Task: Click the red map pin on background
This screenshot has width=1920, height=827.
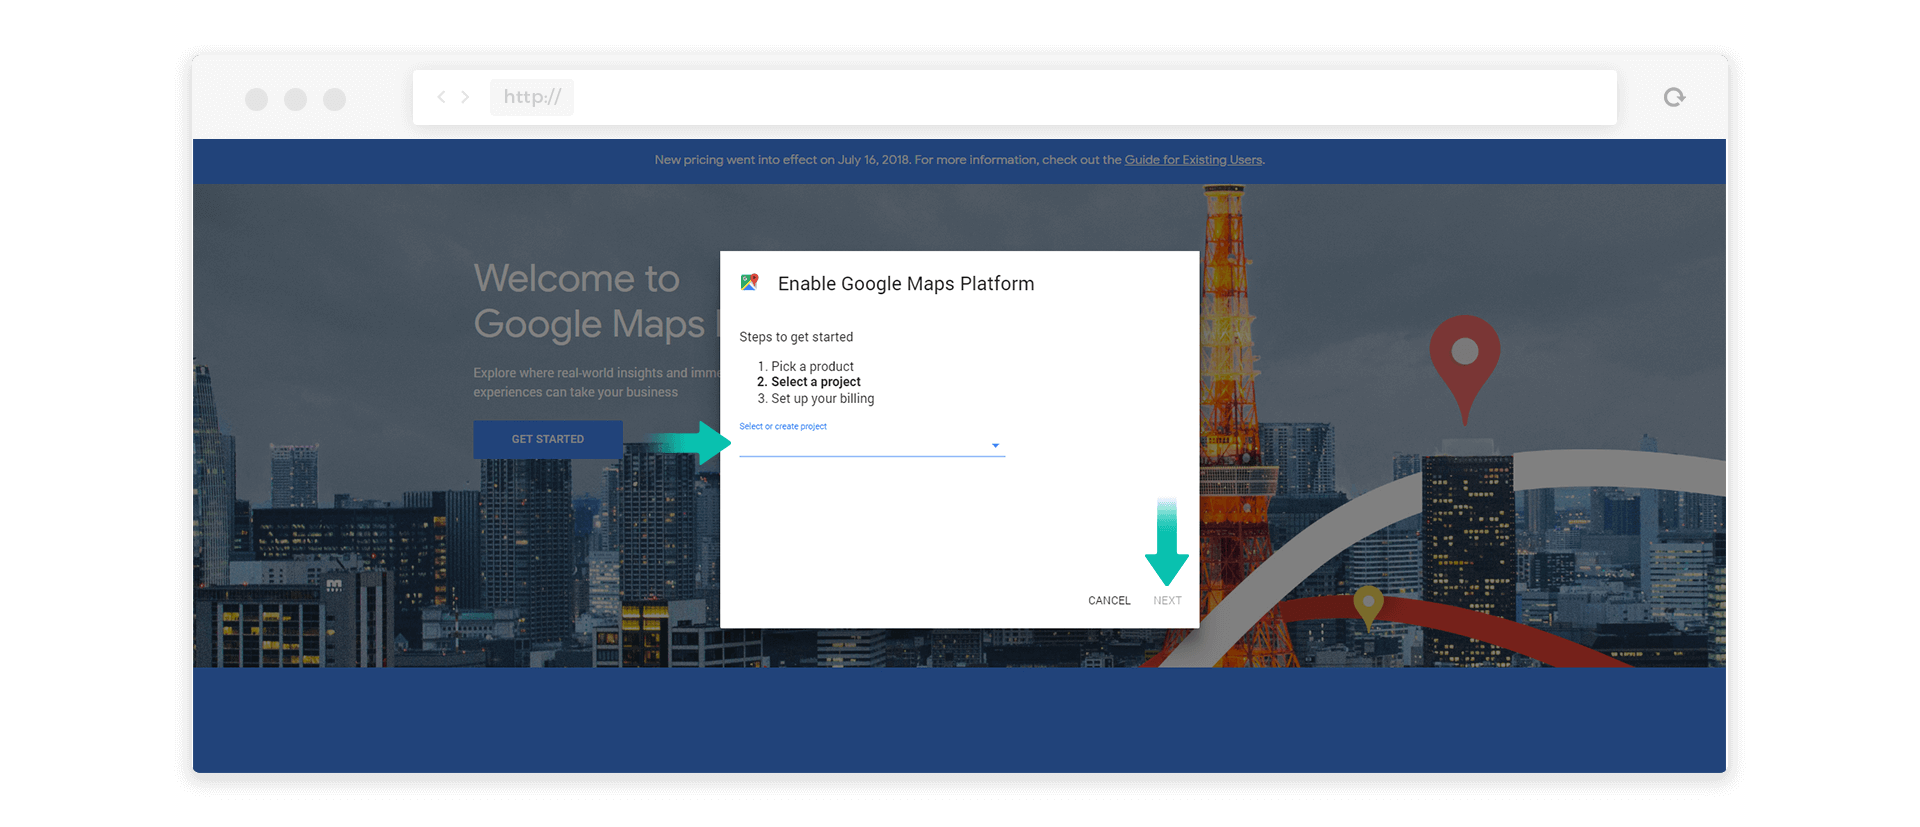Action: pos(1465,369)
